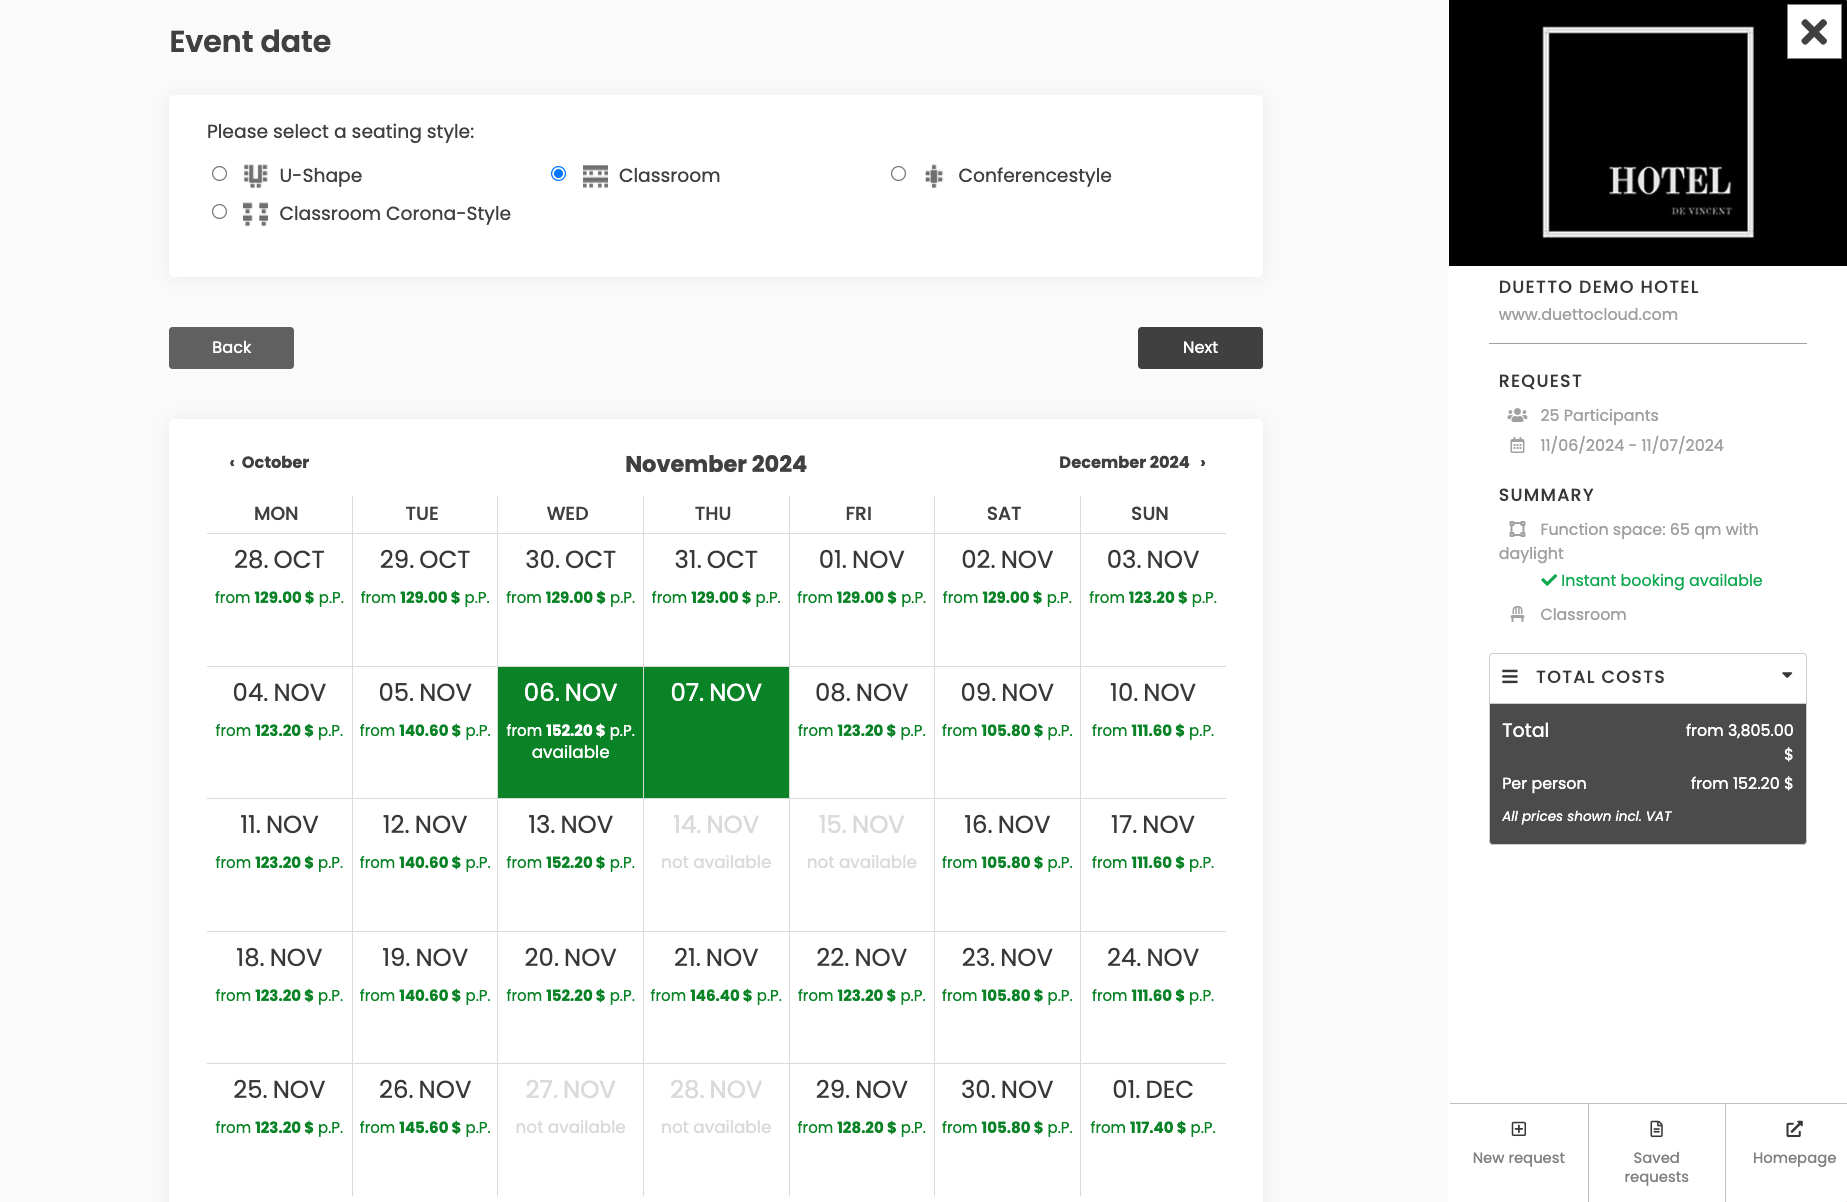Close the sidebar with the X button
1847x1202 pixels.
click(x=1813, y=32)
